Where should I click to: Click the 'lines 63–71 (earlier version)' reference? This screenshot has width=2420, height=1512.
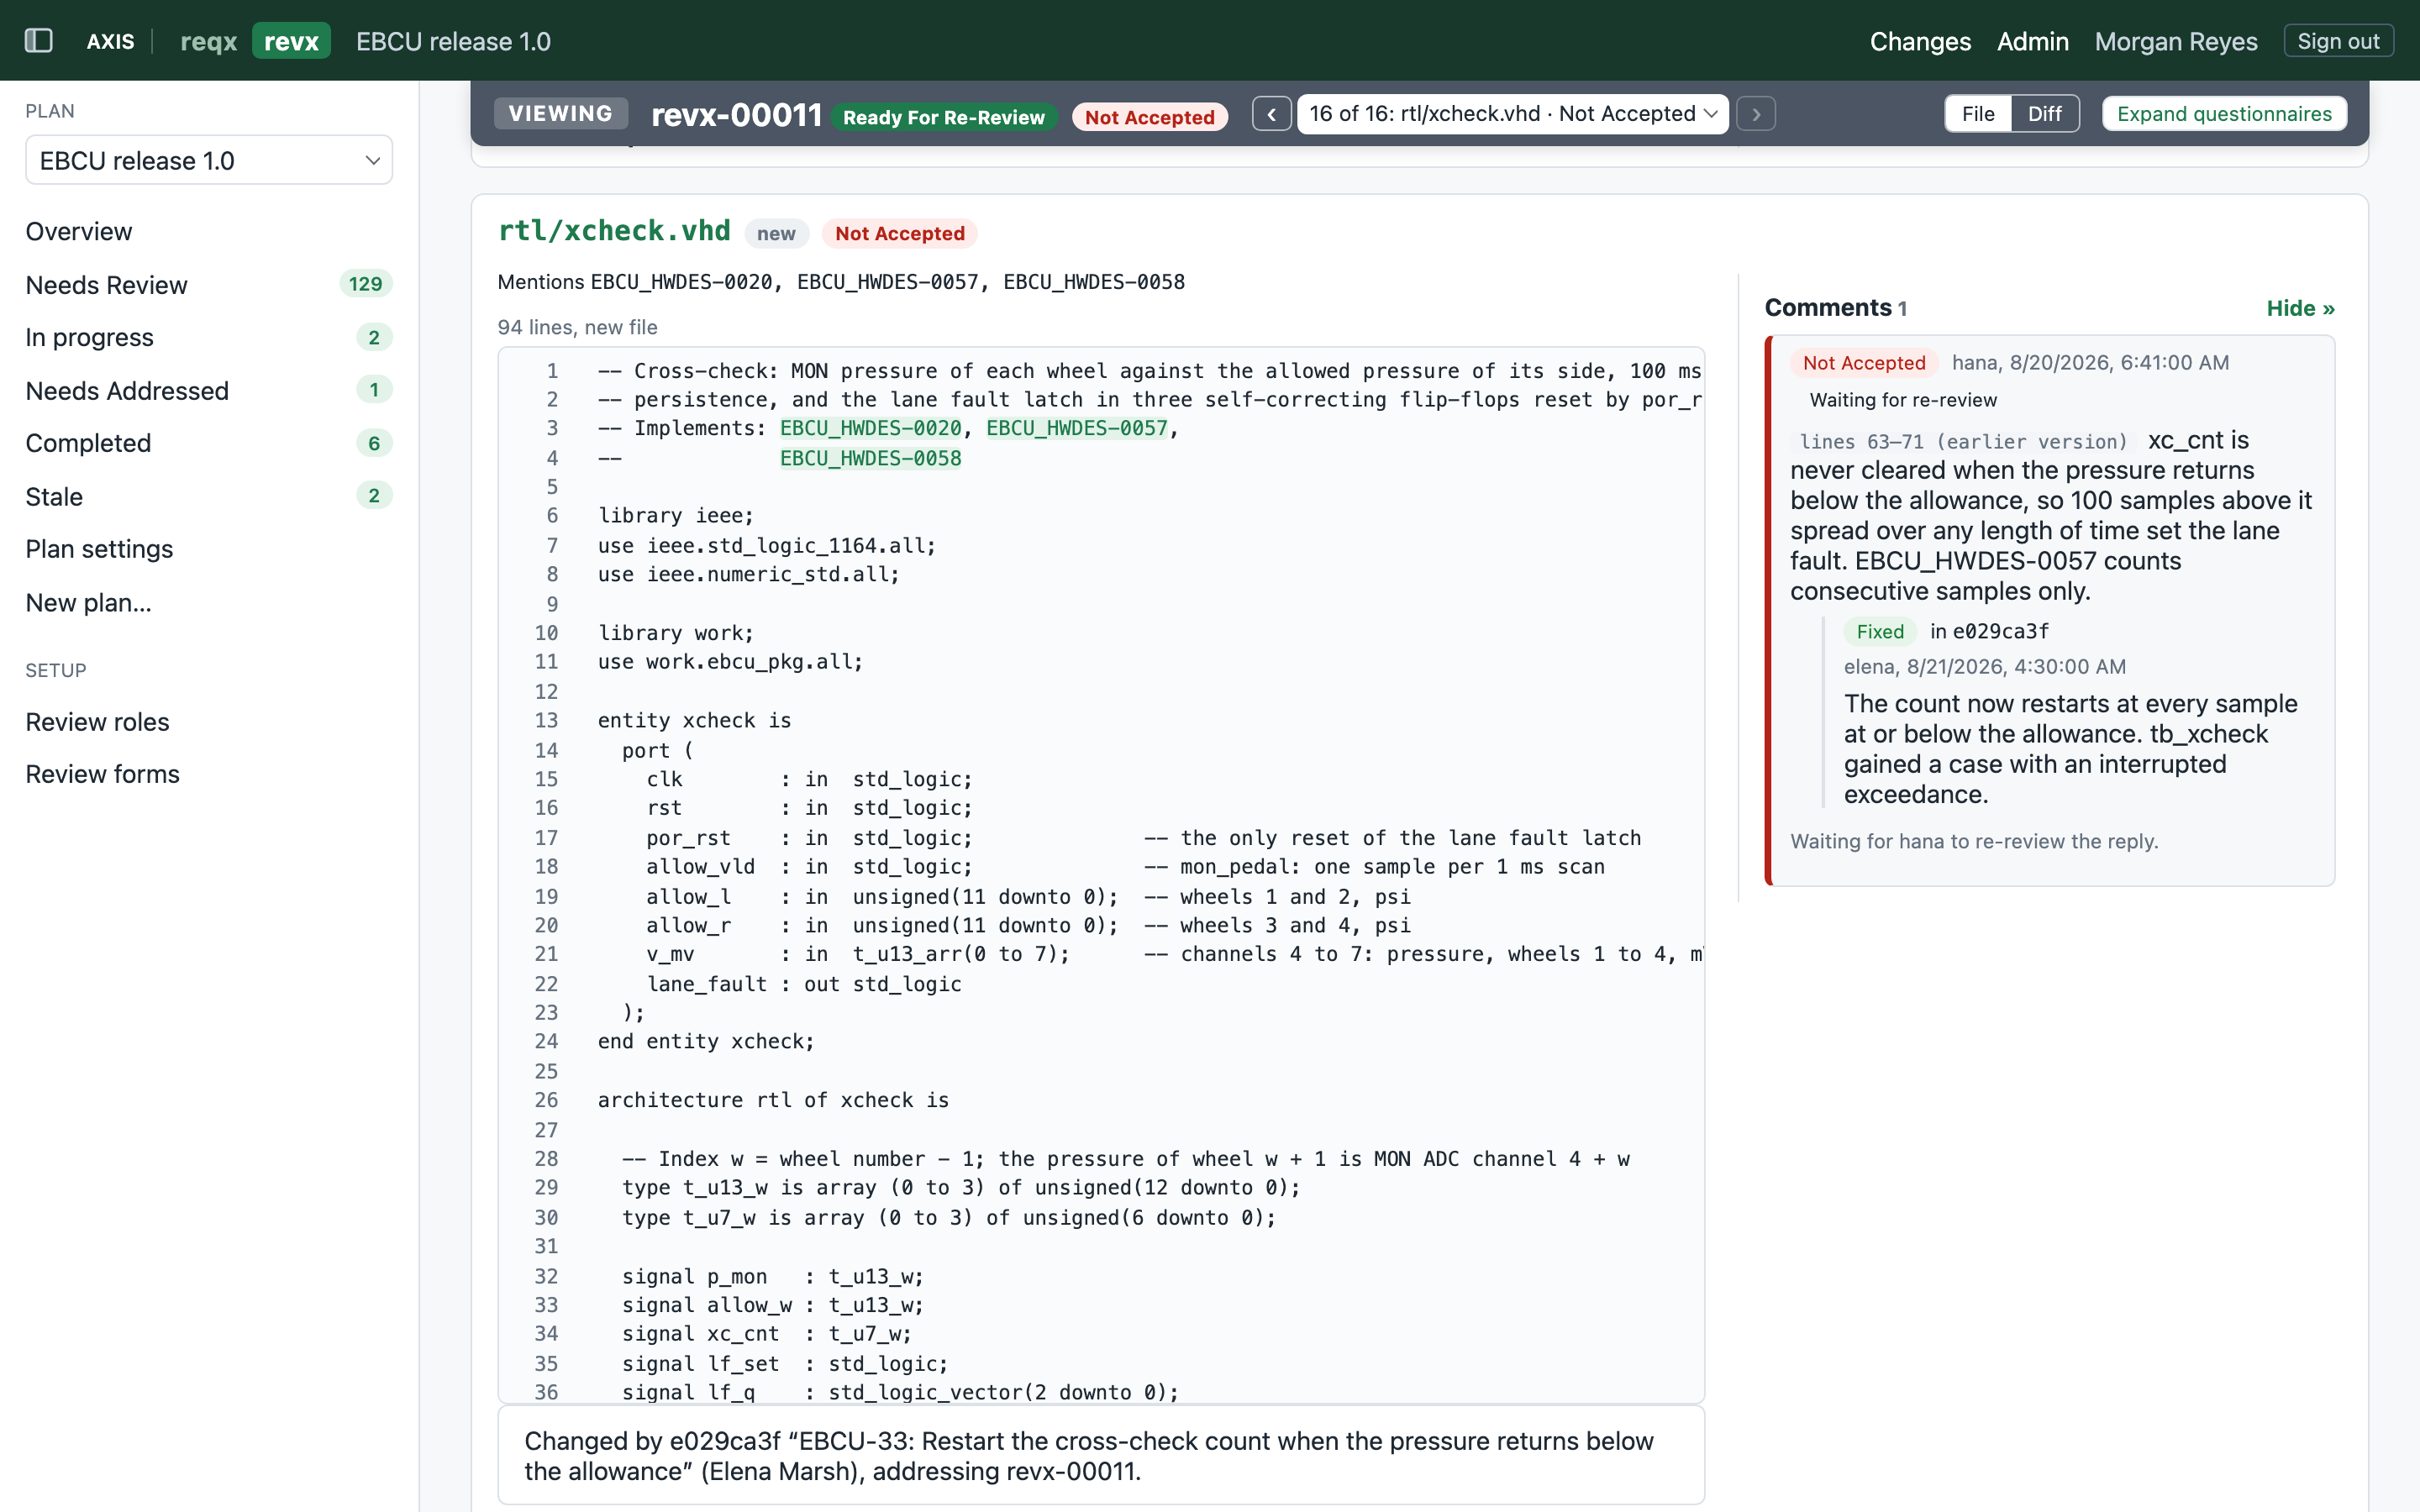1963,442
